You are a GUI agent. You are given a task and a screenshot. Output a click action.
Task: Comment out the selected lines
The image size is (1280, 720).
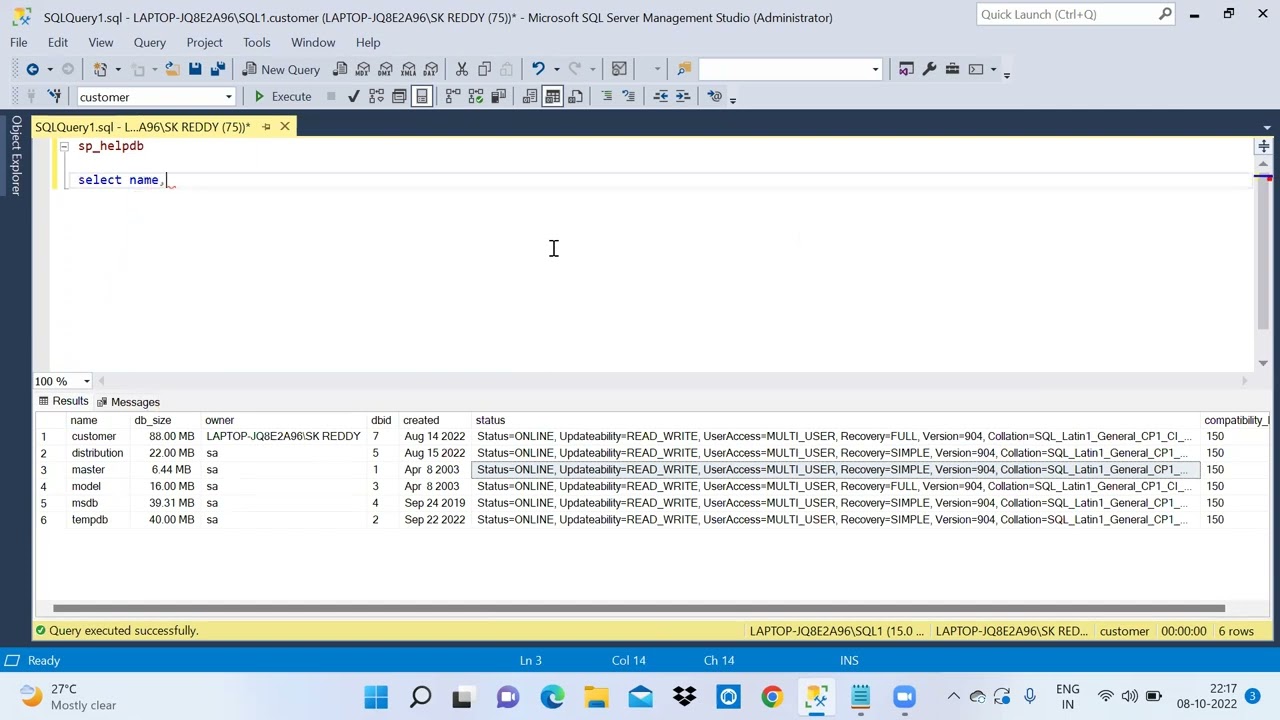click(x=606, y=96)
